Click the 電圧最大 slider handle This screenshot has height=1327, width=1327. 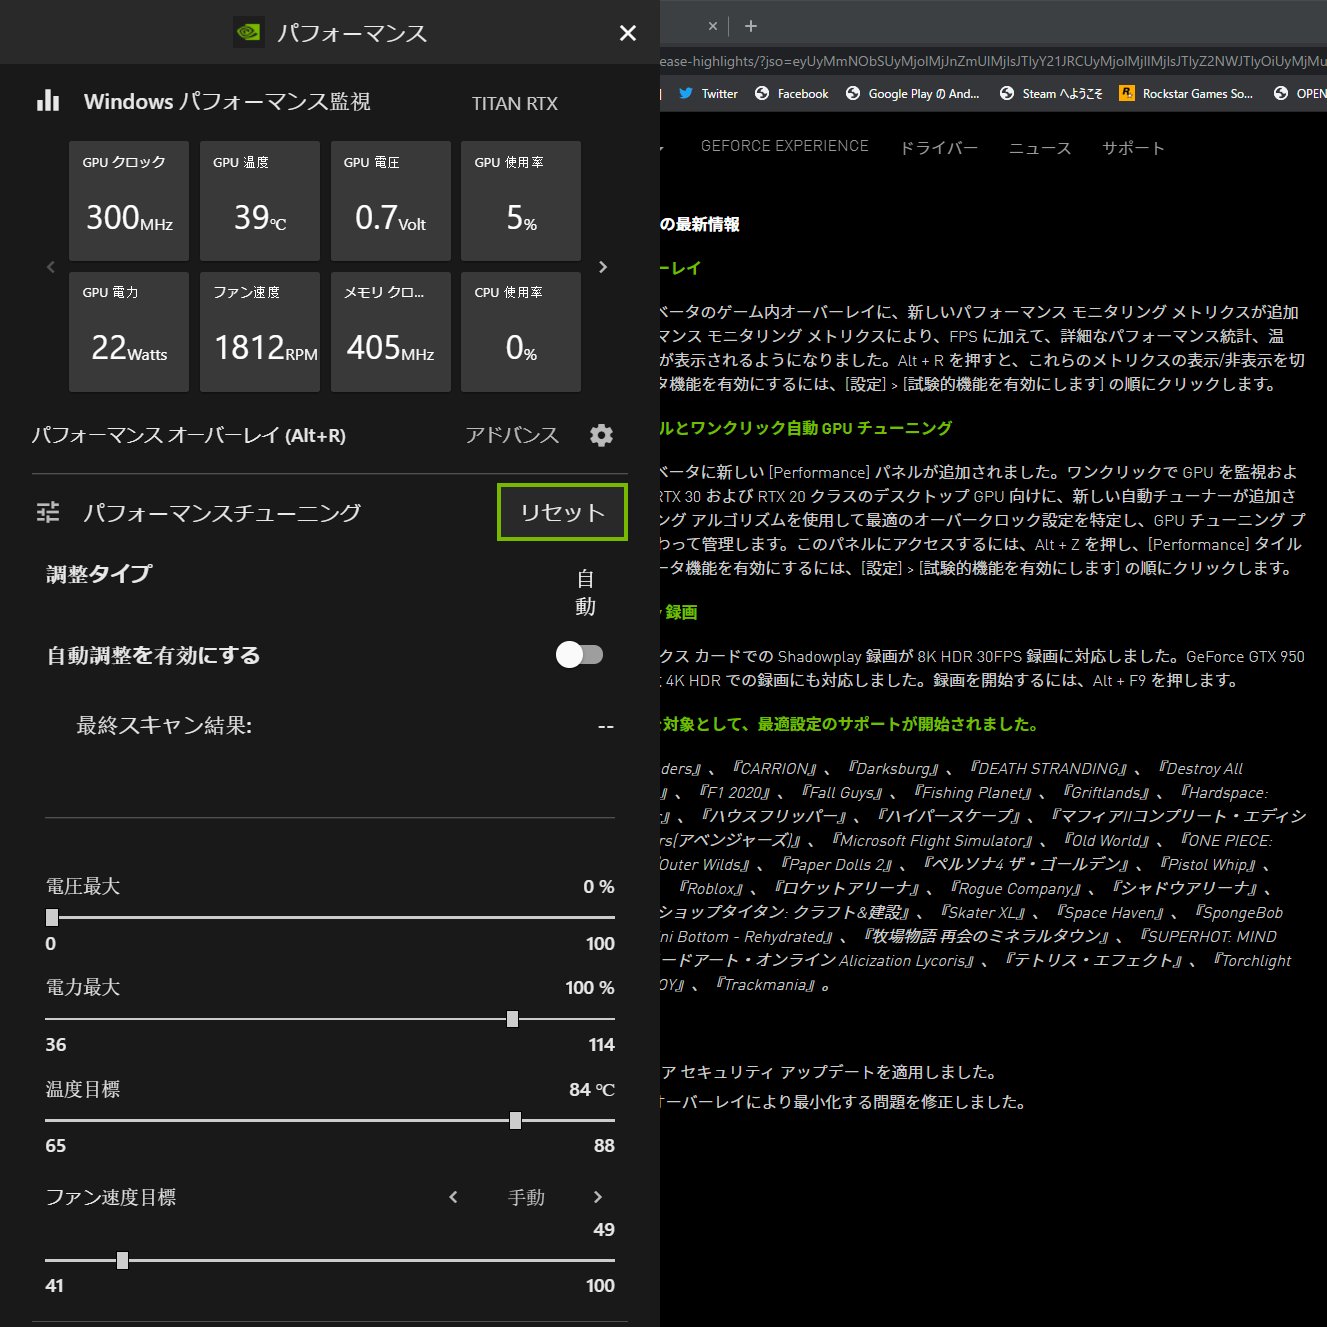point(52,917)
